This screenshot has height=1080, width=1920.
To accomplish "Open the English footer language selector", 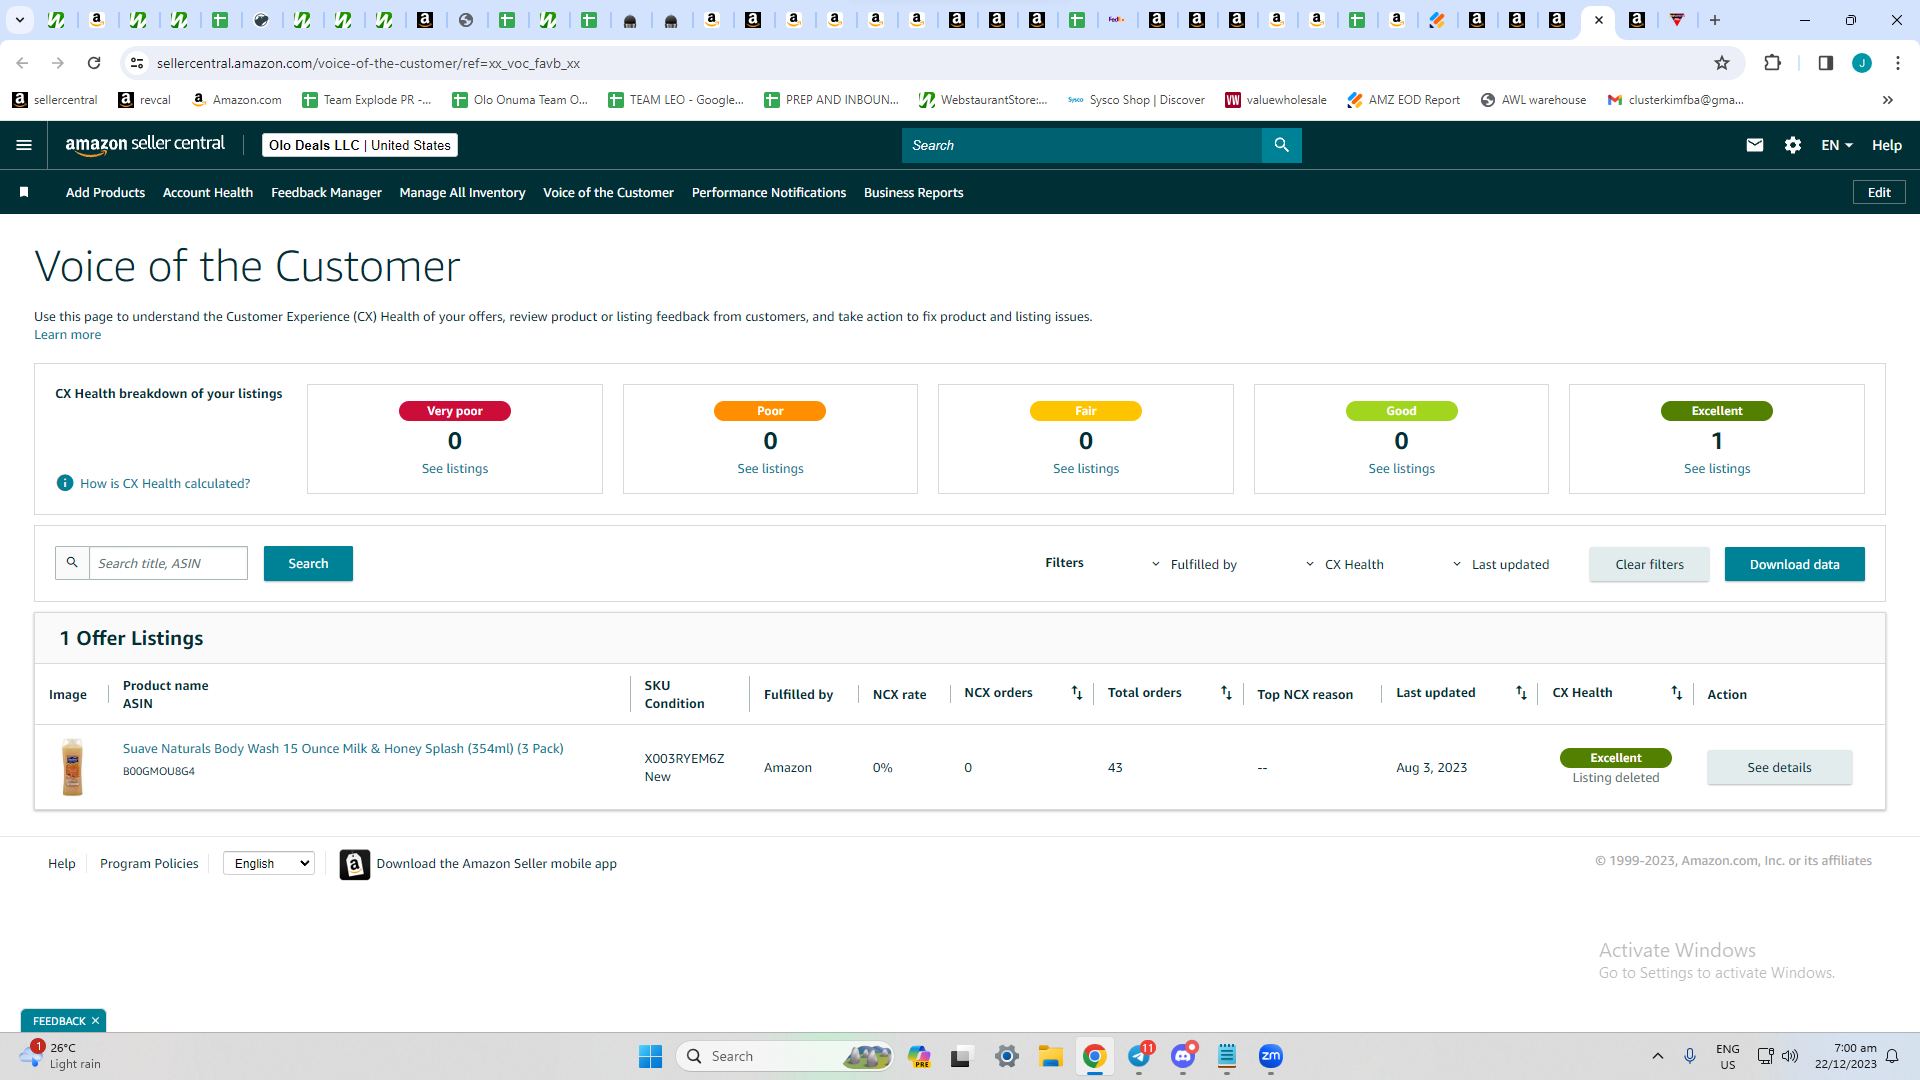I will click(x=269, y=863).
